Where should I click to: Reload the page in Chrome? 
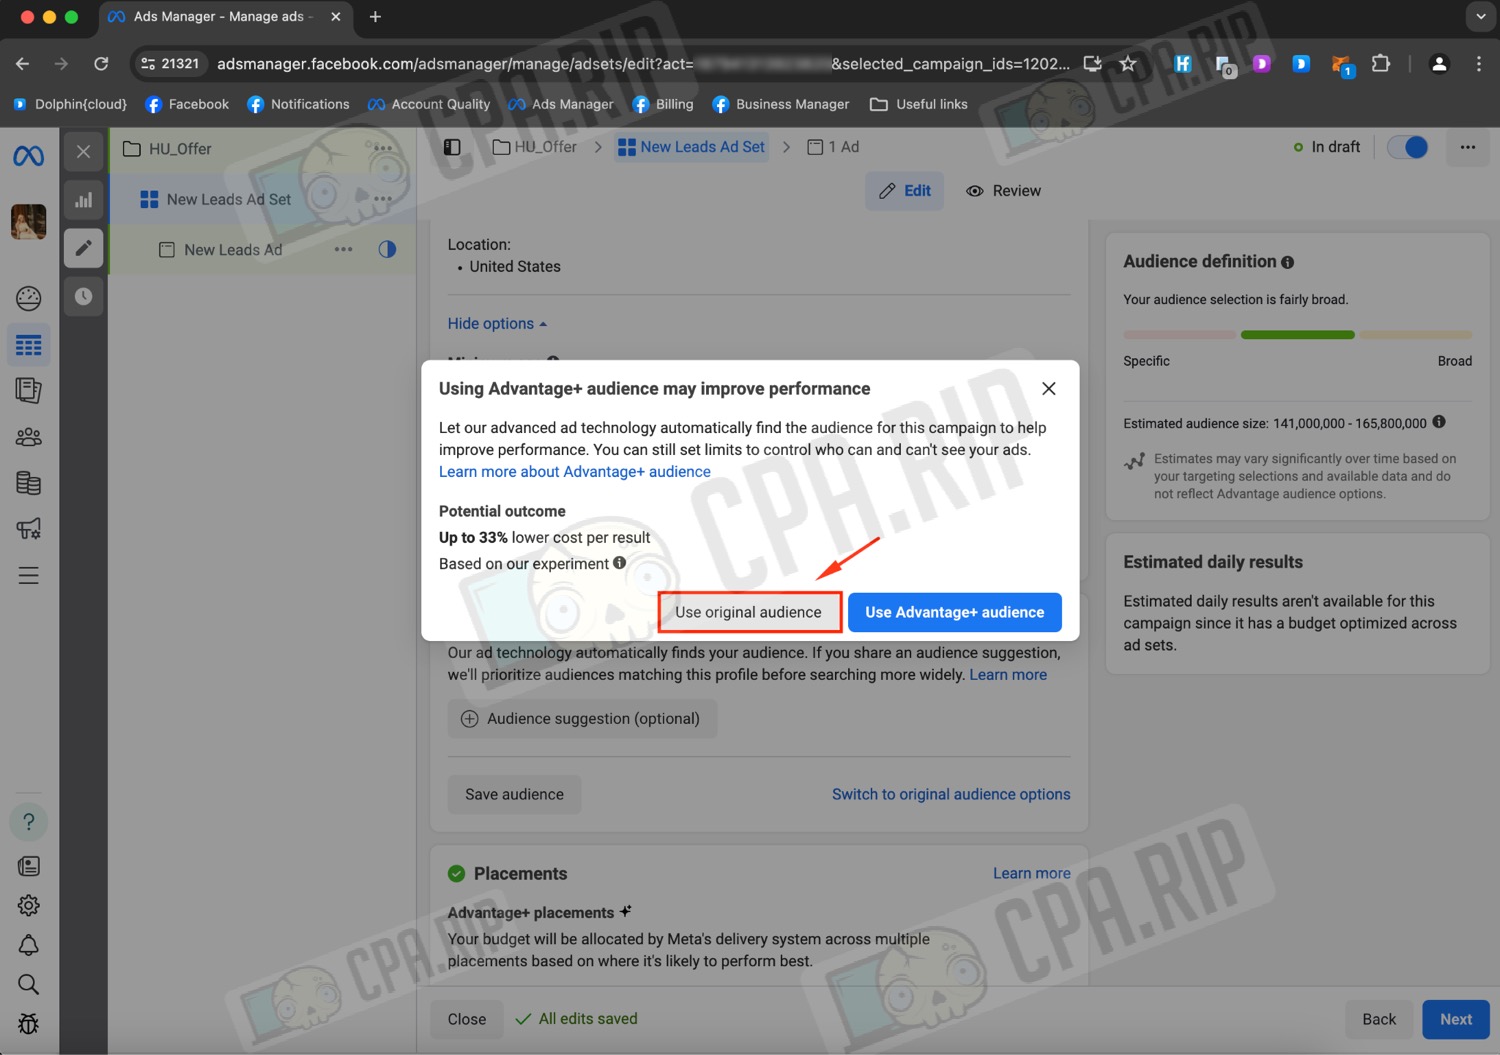click(101, 64)
